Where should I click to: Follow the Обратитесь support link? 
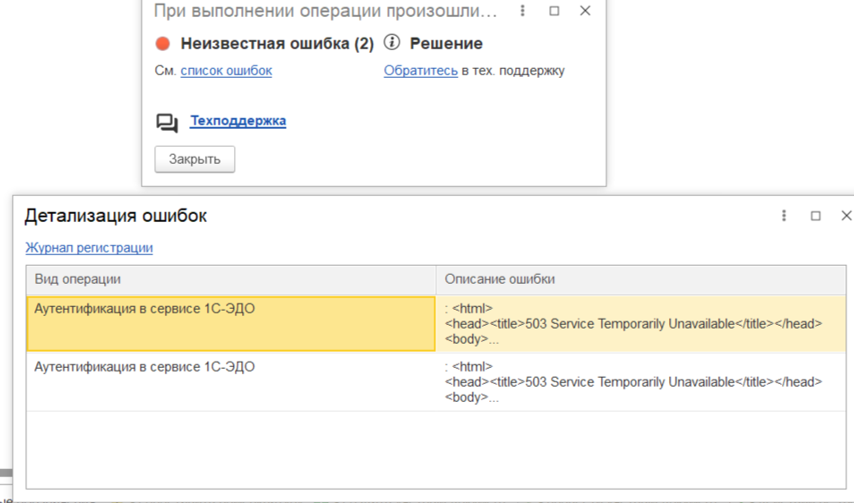click(420, 71)
